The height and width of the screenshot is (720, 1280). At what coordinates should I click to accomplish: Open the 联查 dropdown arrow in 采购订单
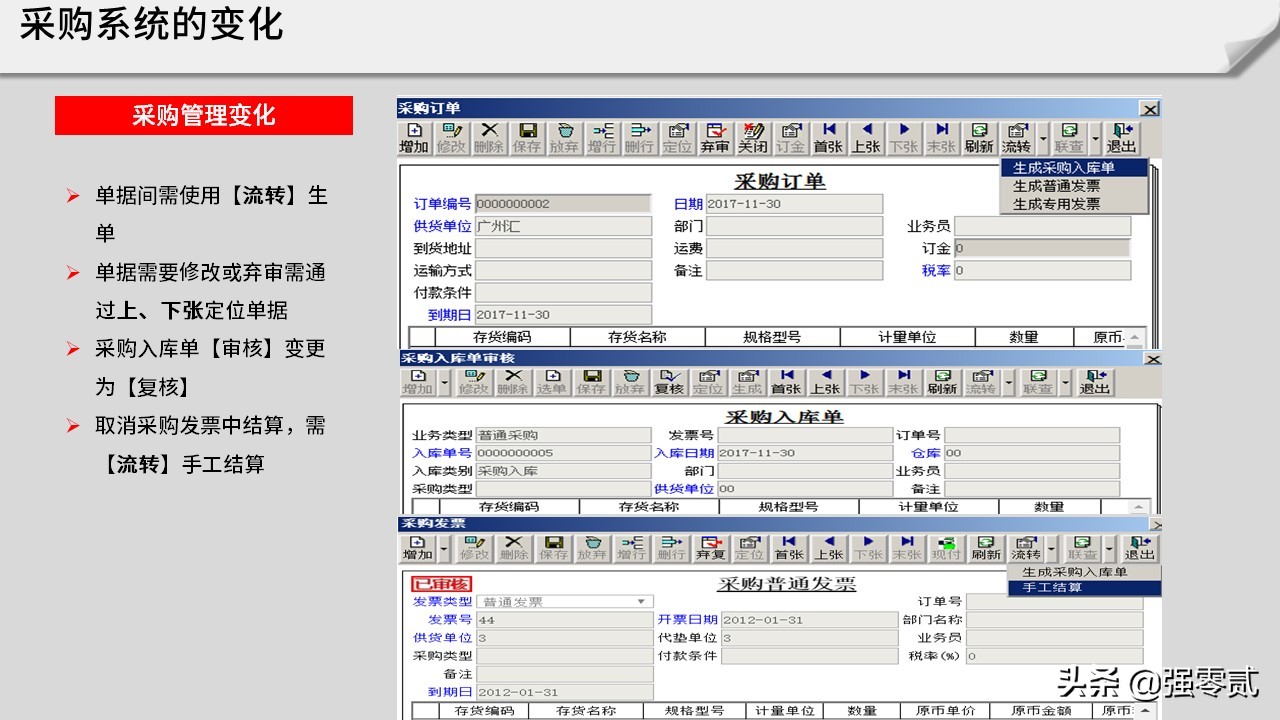(x=1095, y=138)
